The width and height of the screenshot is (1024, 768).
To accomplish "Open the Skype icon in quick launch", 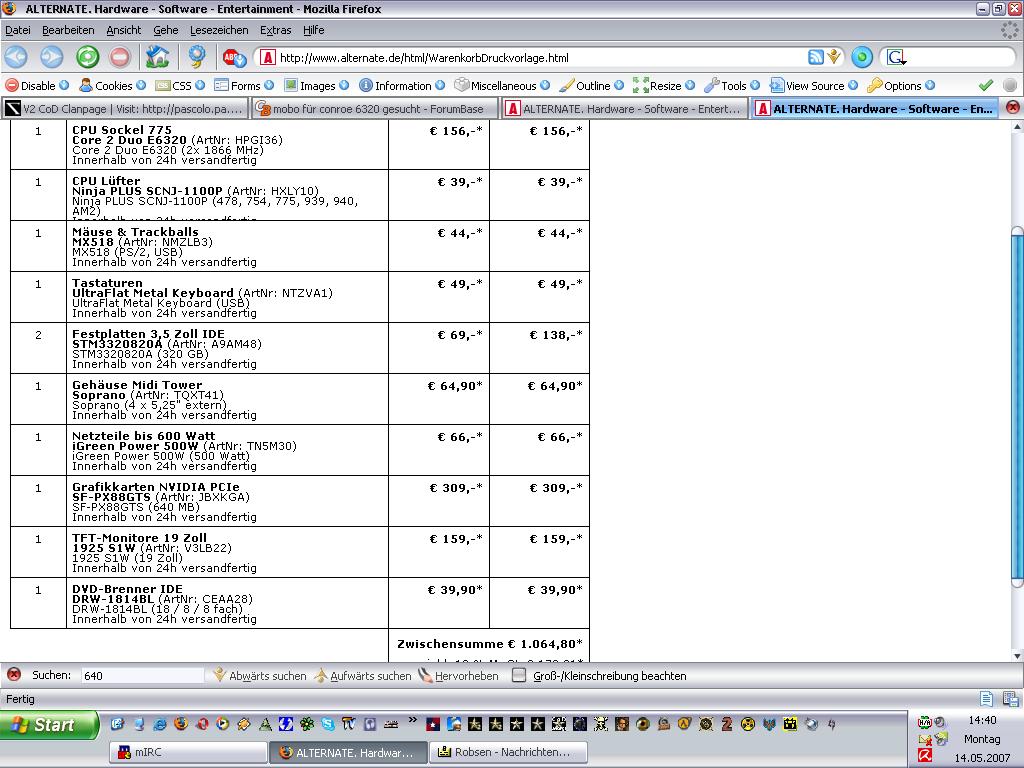I will 327,724.
